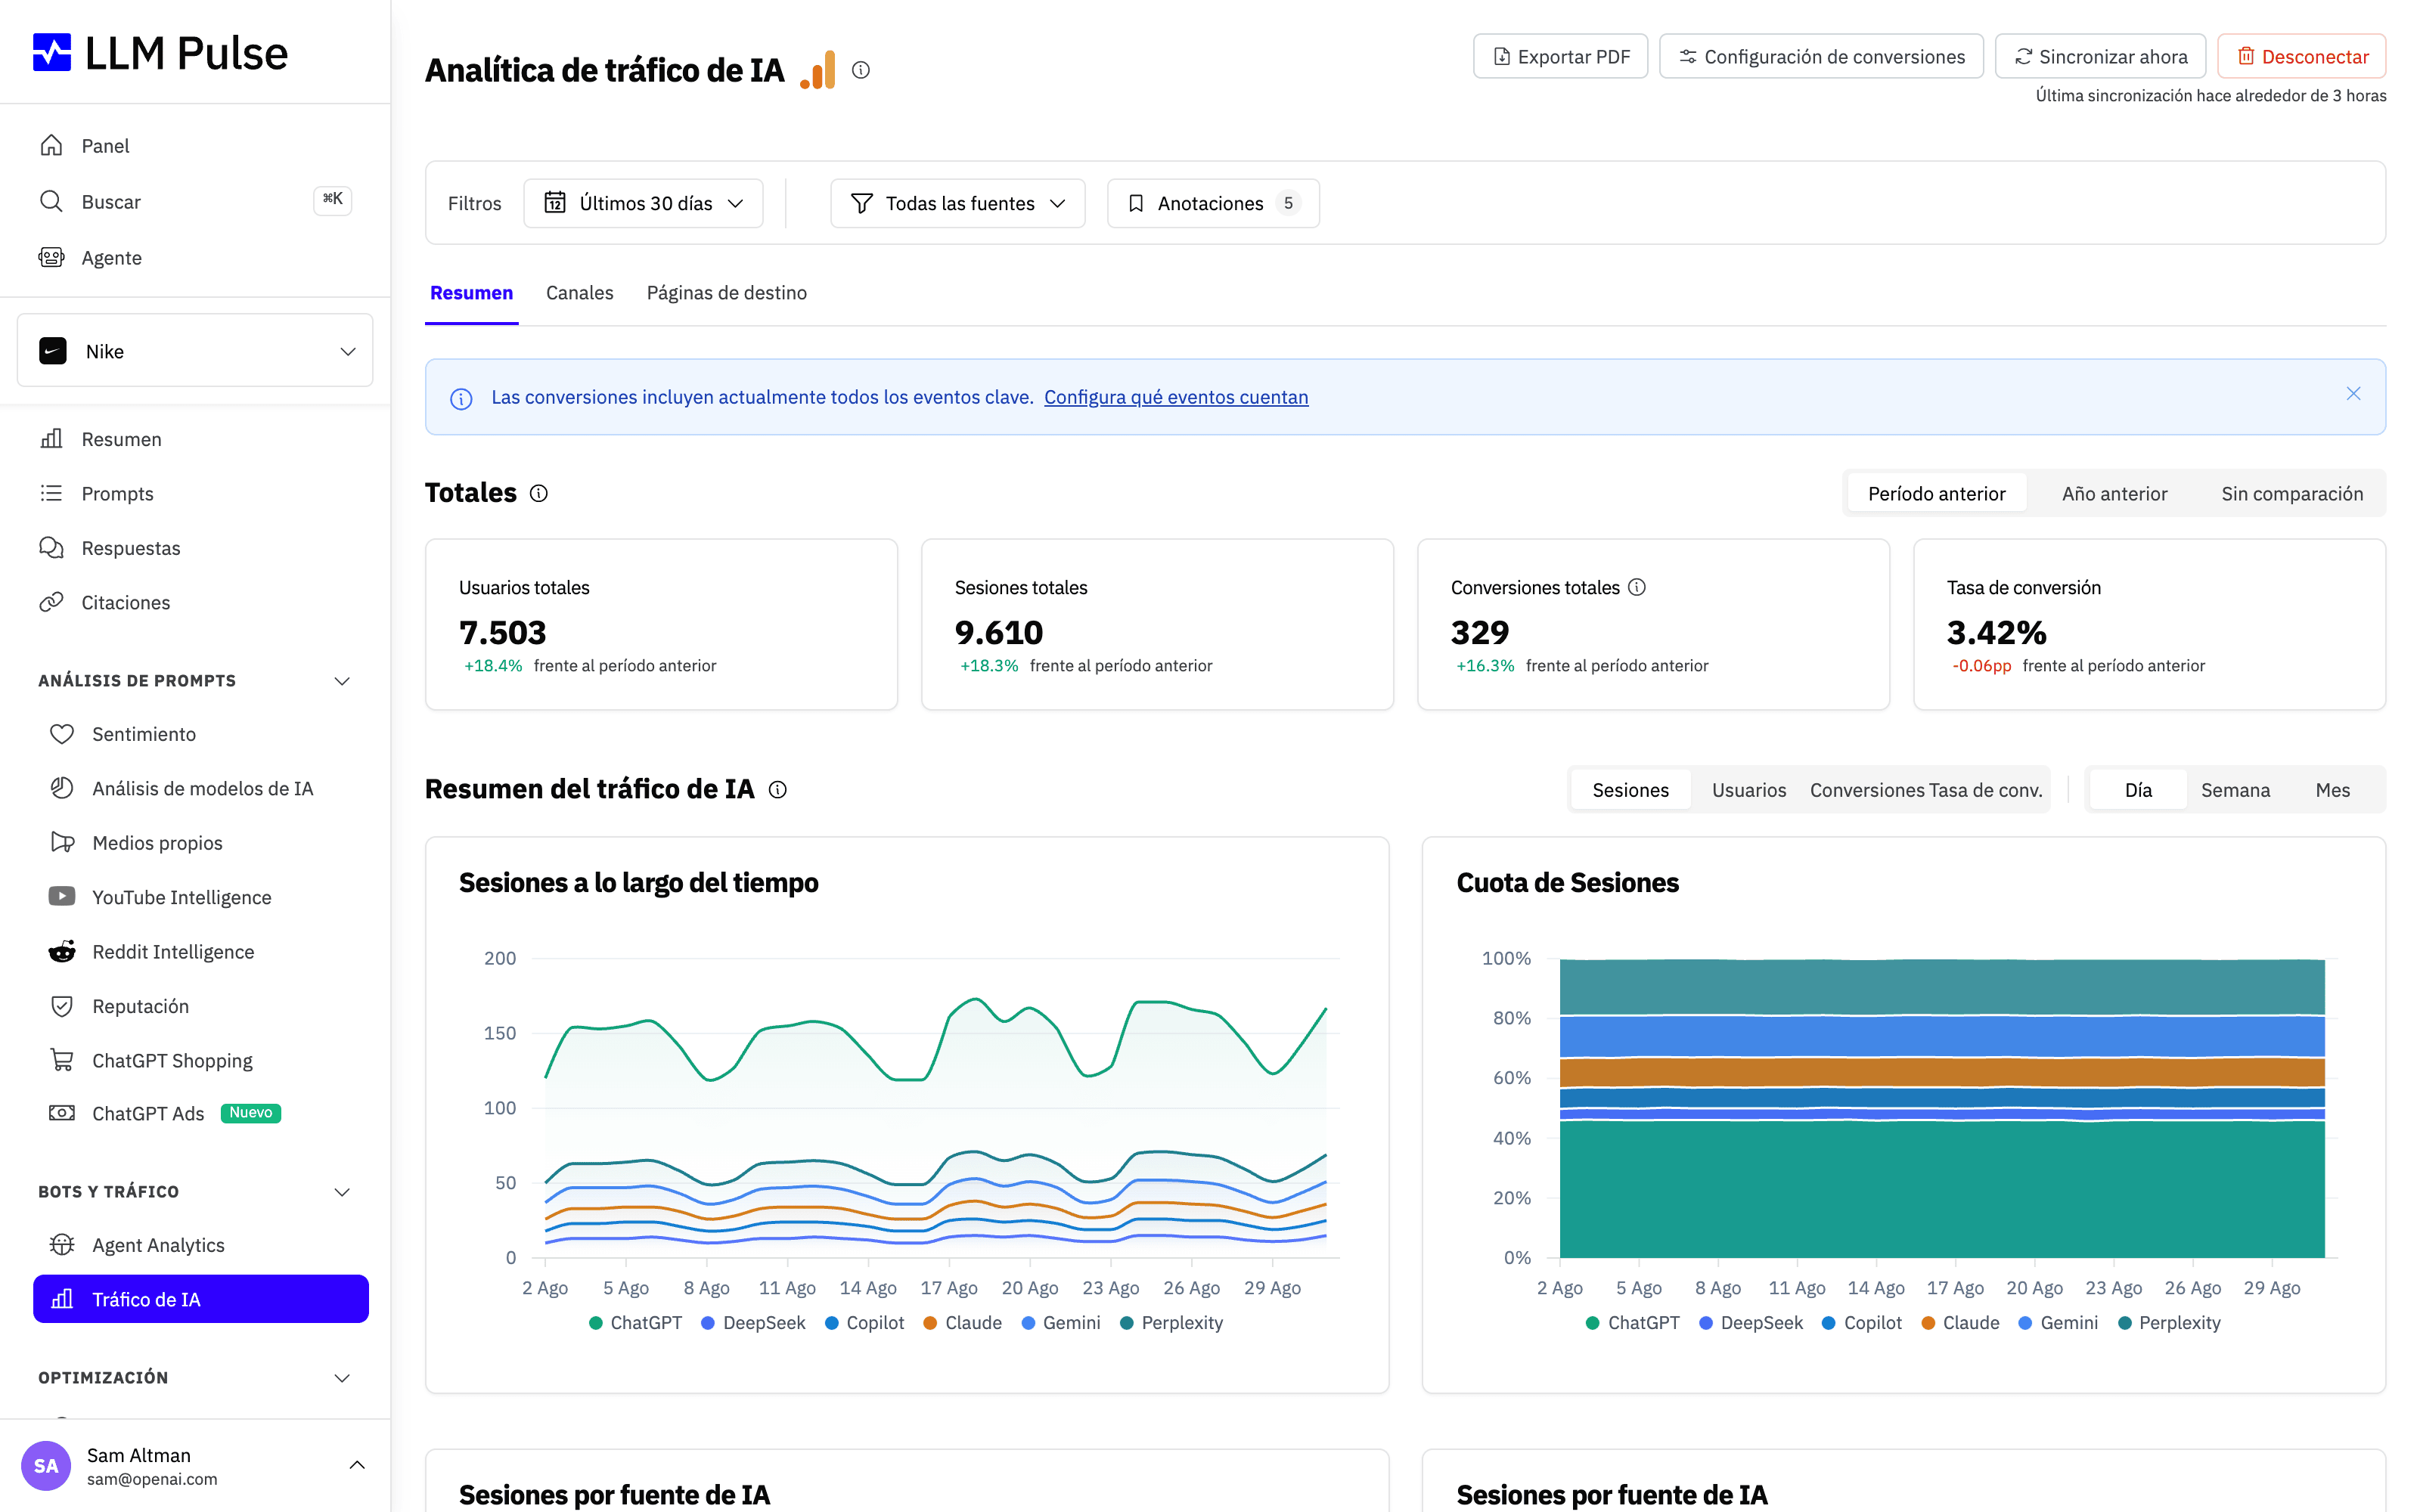Click the LLM Pulse logo icon
2420x1512 pixels.
52,53
